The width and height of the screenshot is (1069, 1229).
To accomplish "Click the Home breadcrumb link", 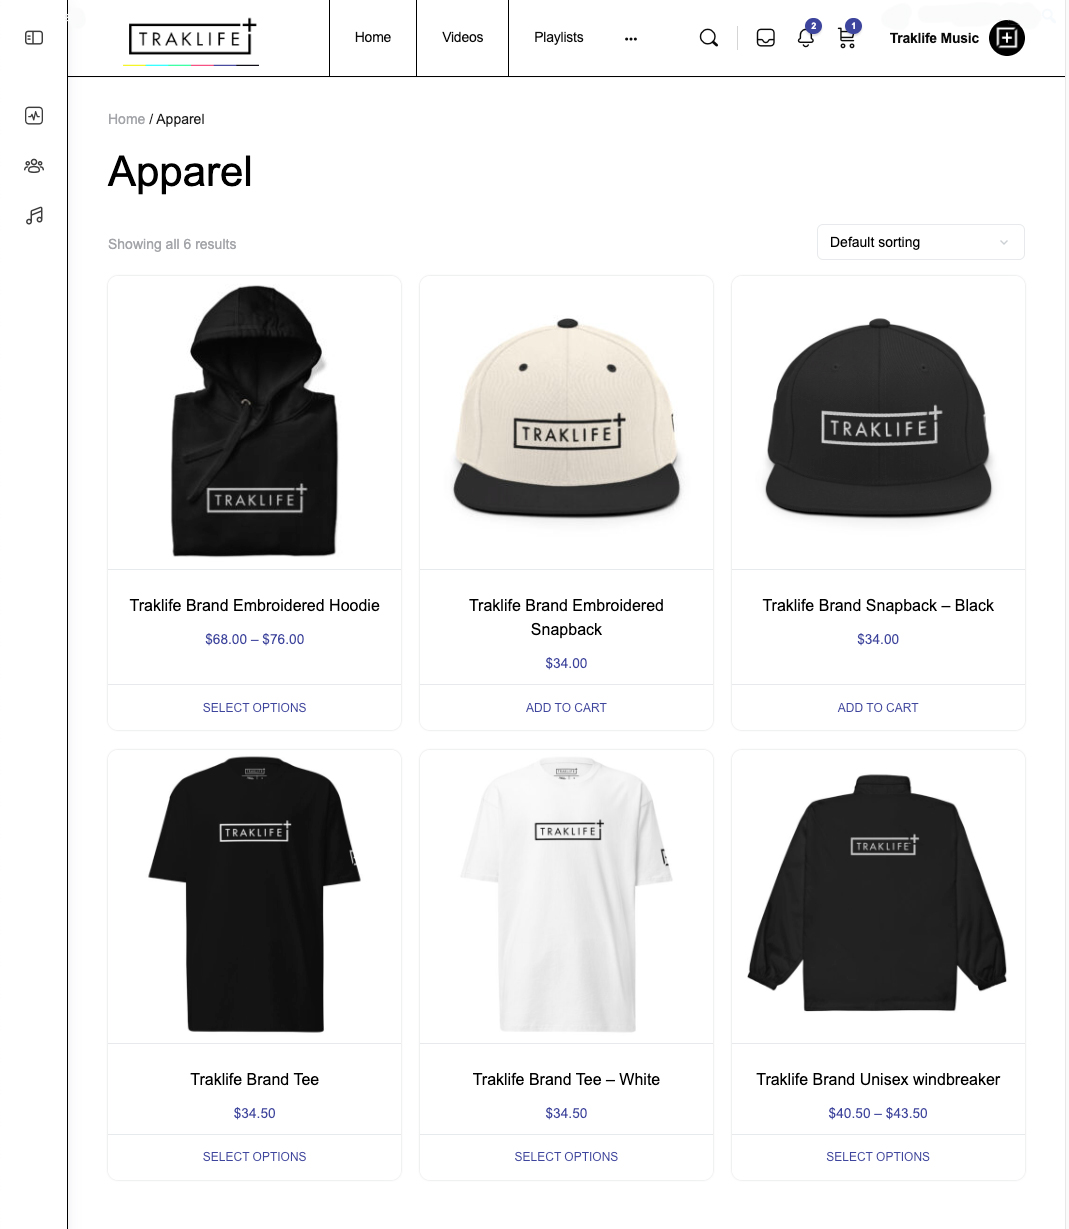I will click(126, 119).
